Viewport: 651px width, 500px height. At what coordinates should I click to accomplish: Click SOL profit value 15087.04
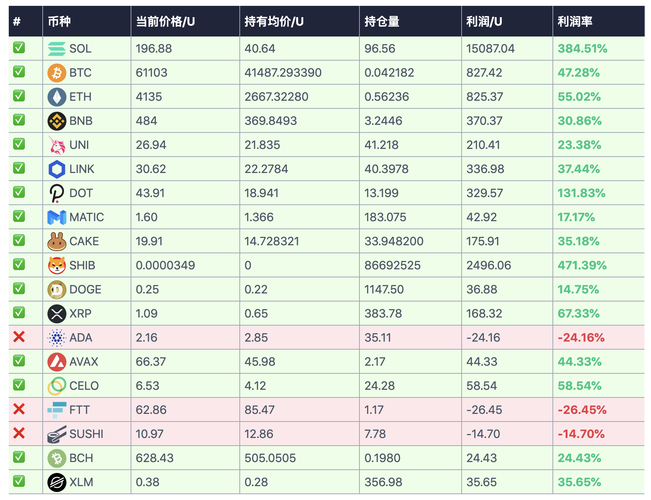click(490, 49)
